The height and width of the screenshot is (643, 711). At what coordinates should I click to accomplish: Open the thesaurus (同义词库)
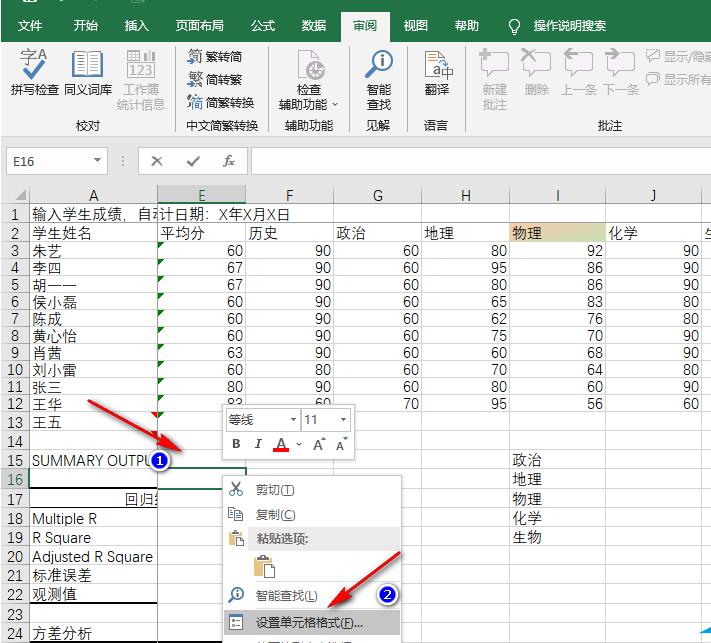[88, 72]
